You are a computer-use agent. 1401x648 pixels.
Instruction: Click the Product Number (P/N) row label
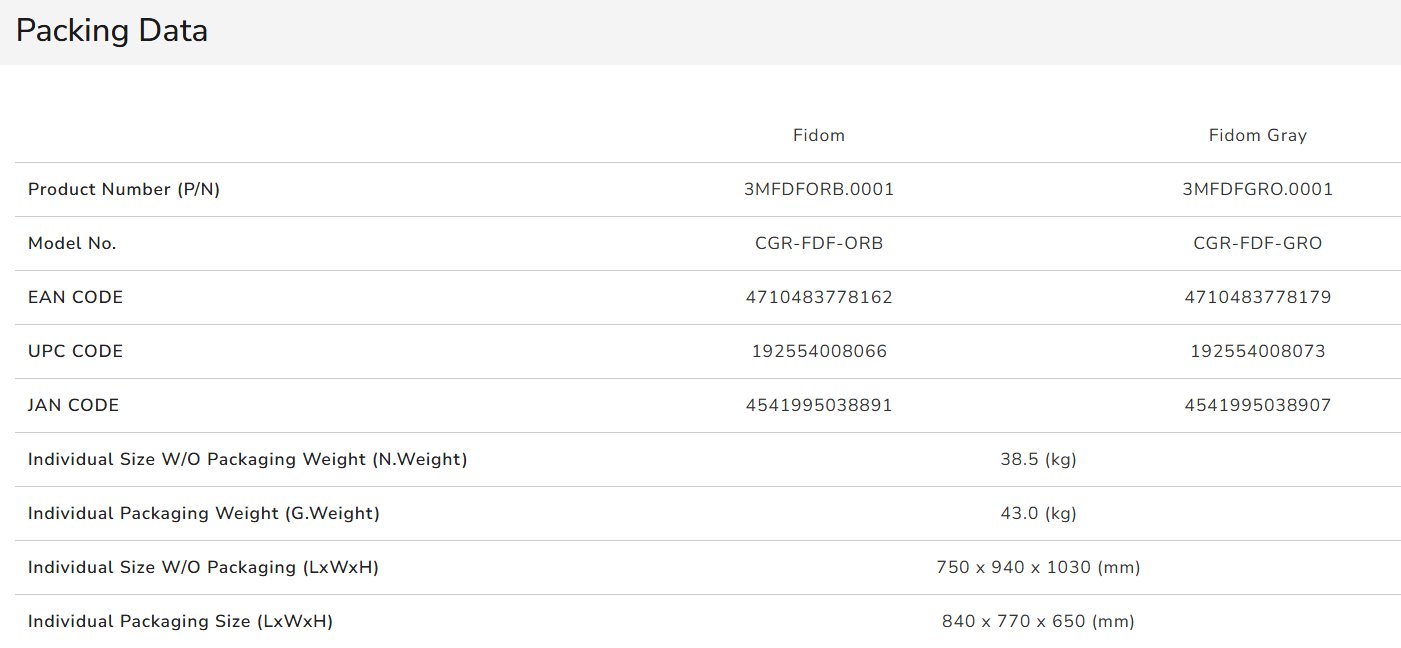124,189
